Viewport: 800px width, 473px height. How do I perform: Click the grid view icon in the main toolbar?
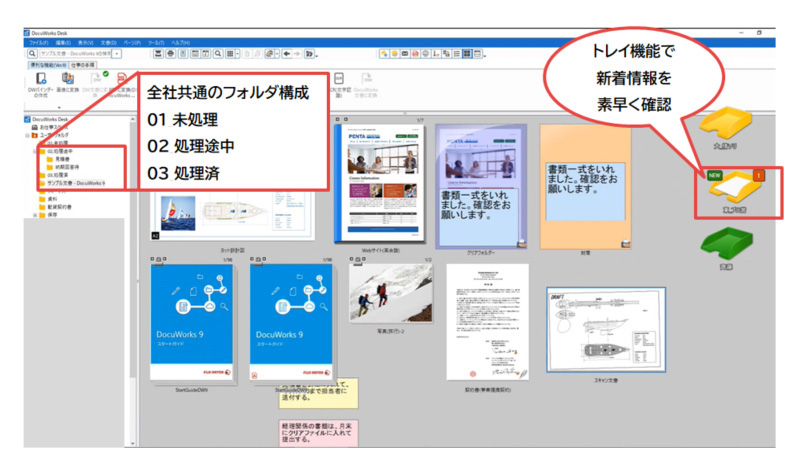(230, 54)
